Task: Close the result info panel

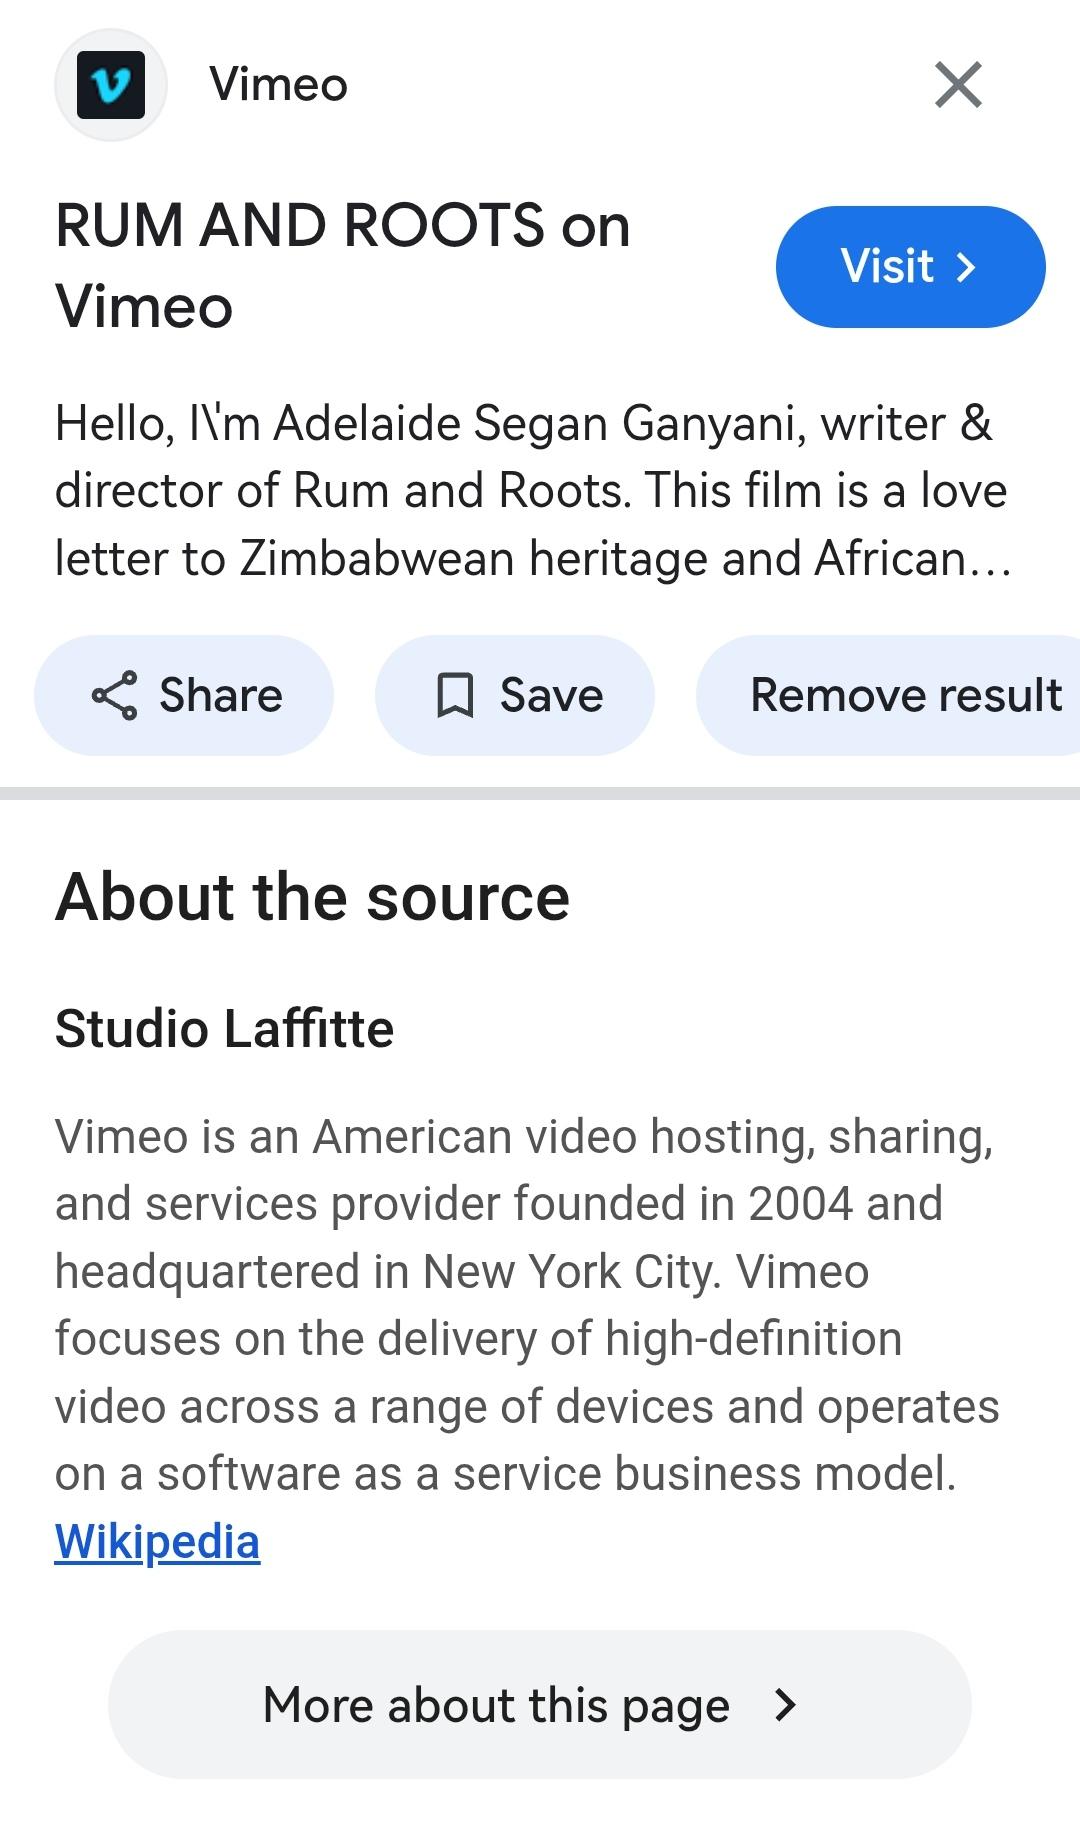Action: (958, 84)
